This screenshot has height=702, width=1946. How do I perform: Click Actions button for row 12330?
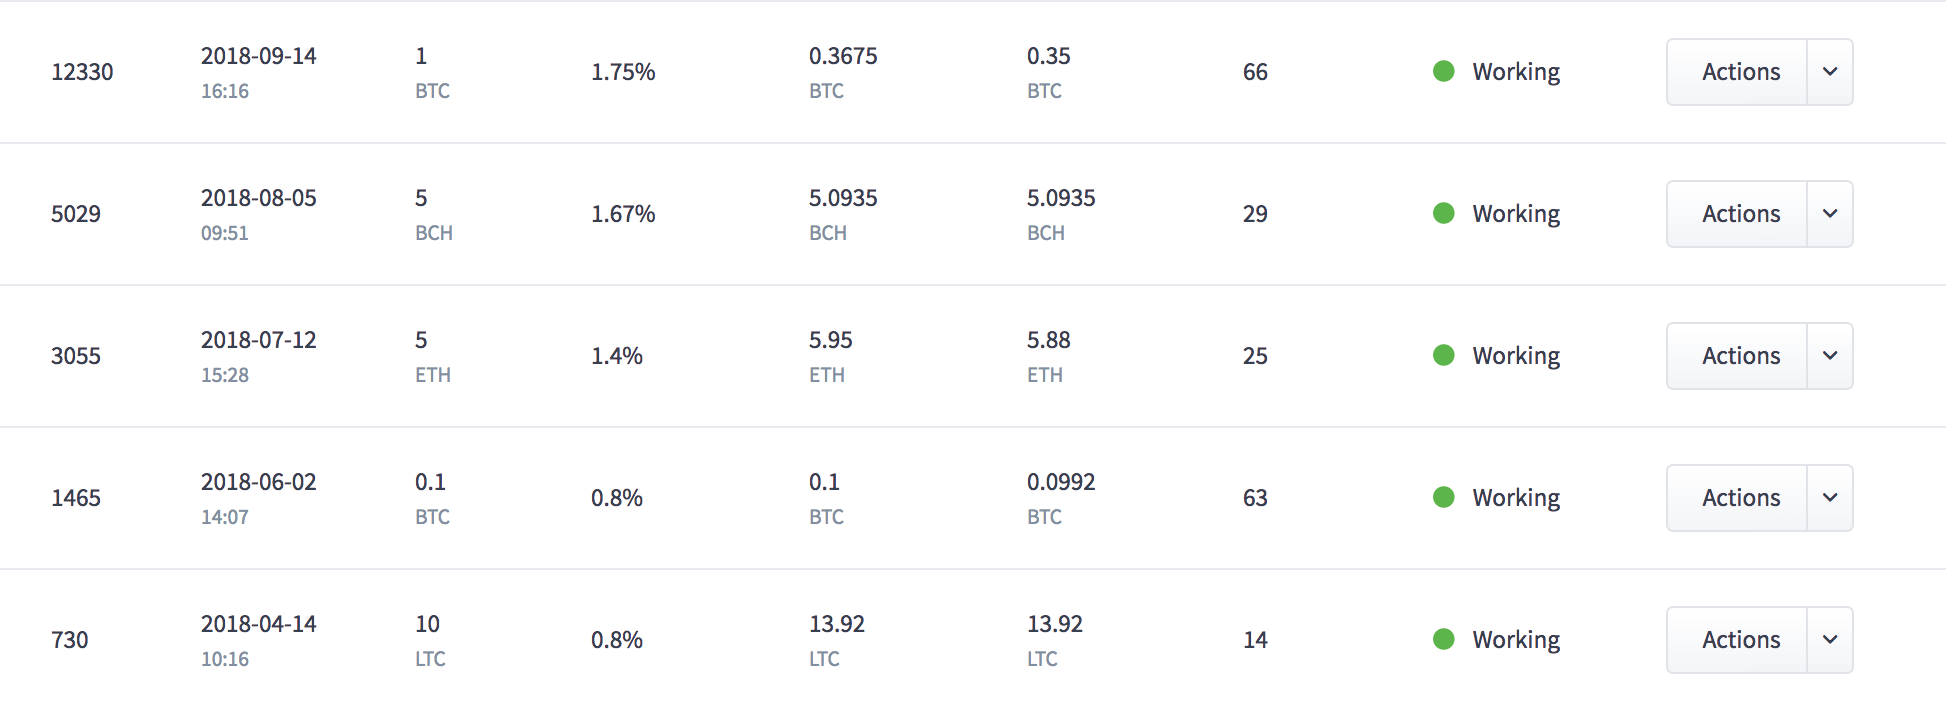[1737, 72]
